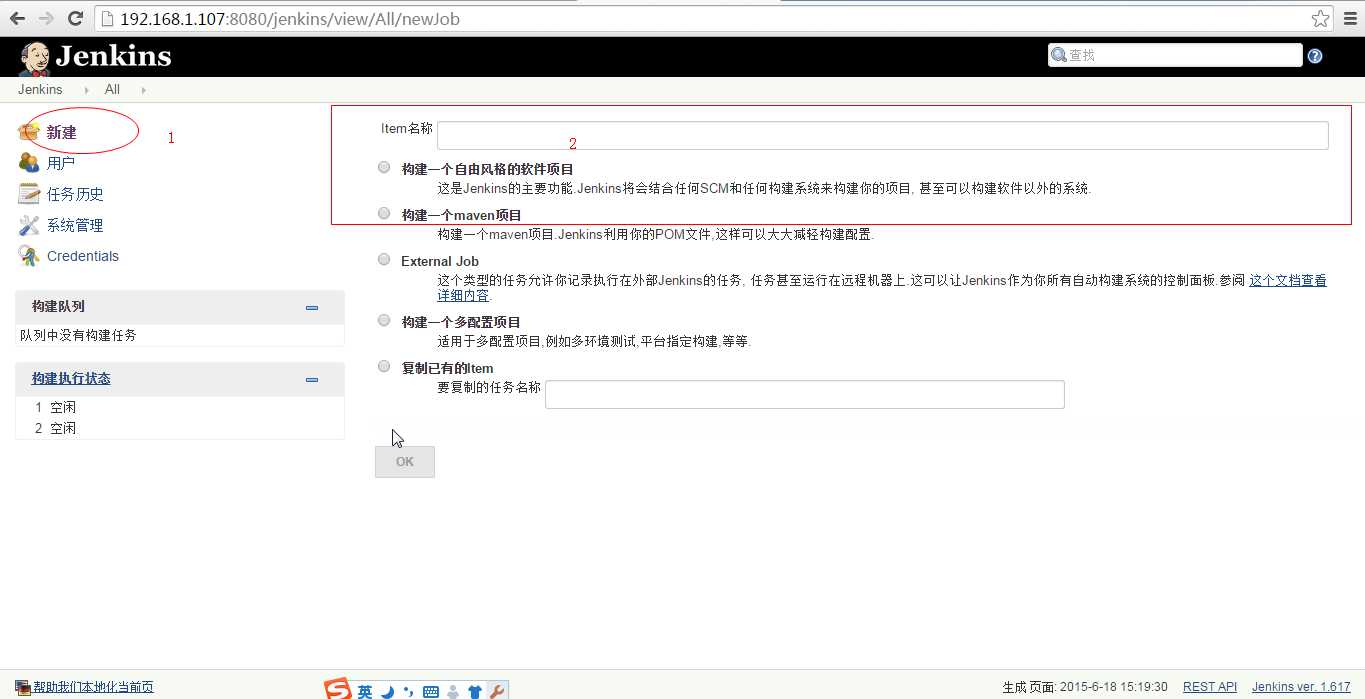Screen dimensions: 1365x699
Task: Click the 查找 search box
Action: [x=1175, y=55]
